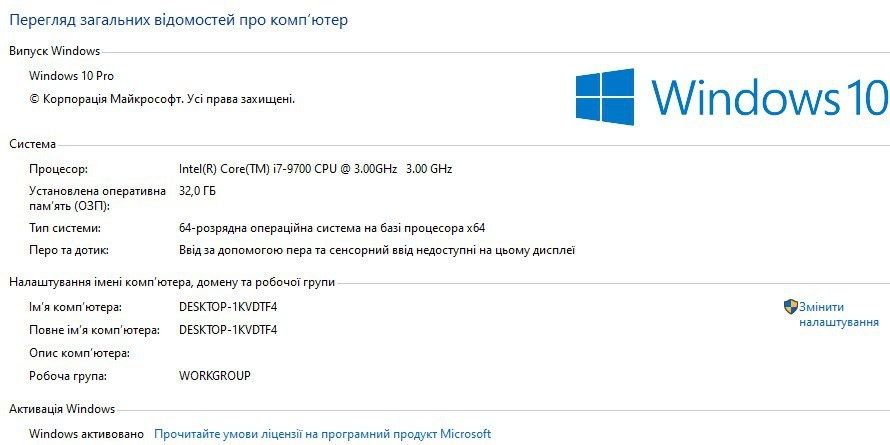890x445 pixels.
Task: Open the Змінити налаштування link
Action: 839,315
